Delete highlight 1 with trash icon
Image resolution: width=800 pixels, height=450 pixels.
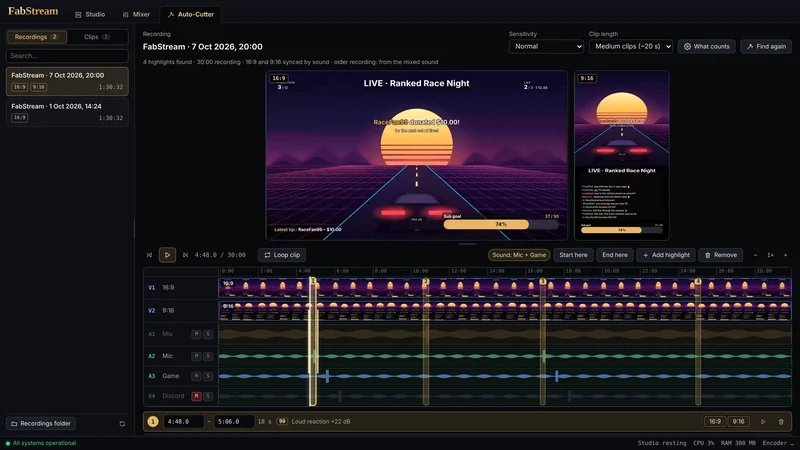(x=781, y=421)
